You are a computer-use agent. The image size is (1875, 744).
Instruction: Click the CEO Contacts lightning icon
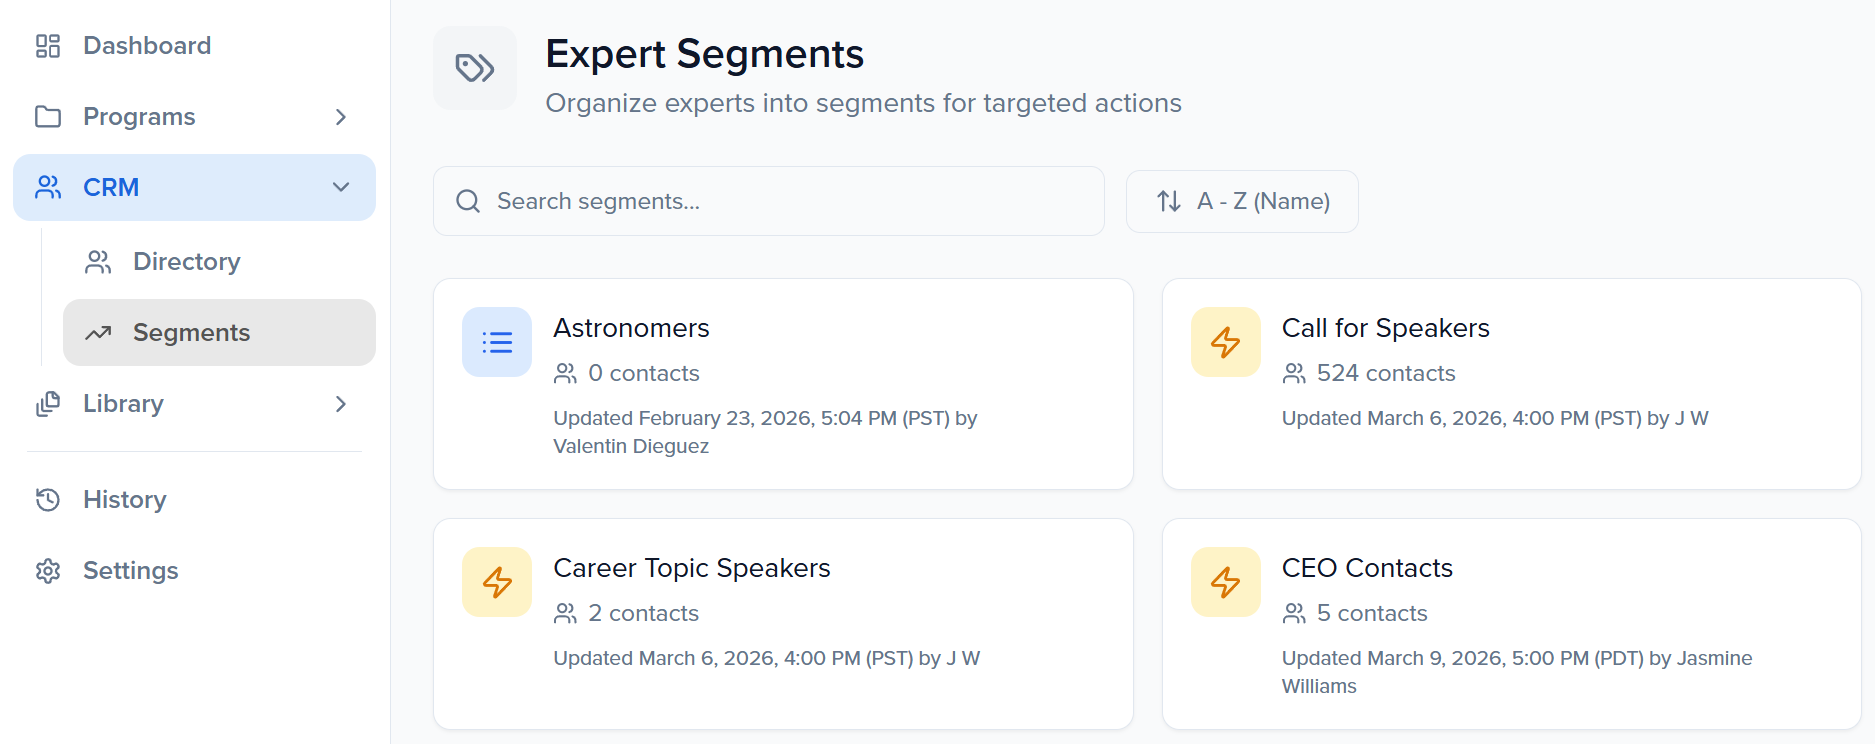point(1225,582)
